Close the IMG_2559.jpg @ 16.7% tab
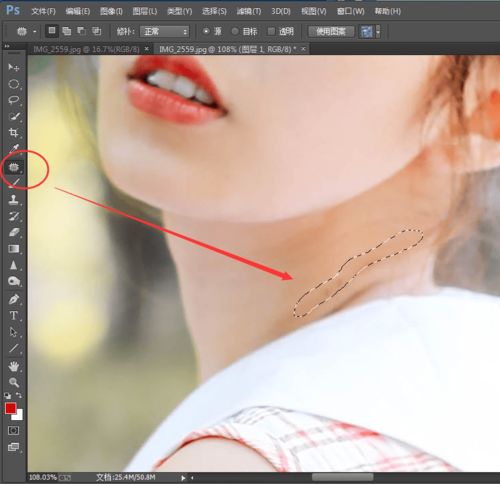The width and height of the screenshot is (500, 484). 147,49
